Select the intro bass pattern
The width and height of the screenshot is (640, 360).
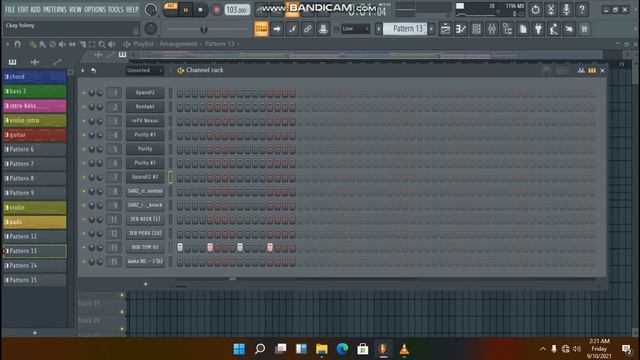[35, 106]
